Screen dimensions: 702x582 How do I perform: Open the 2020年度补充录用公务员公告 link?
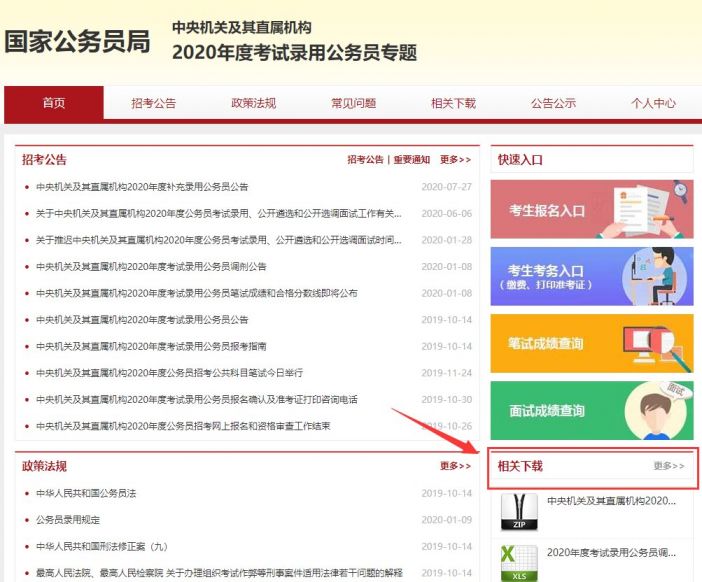click(142, 187)
